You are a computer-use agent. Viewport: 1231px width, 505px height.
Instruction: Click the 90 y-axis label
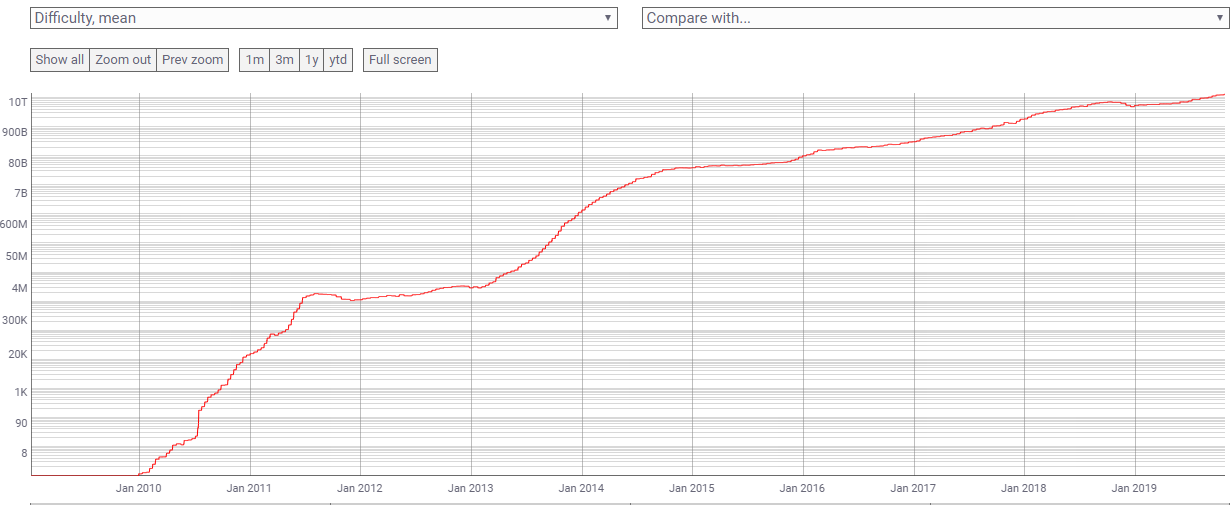pyautogui.click(x=21, y=423)
